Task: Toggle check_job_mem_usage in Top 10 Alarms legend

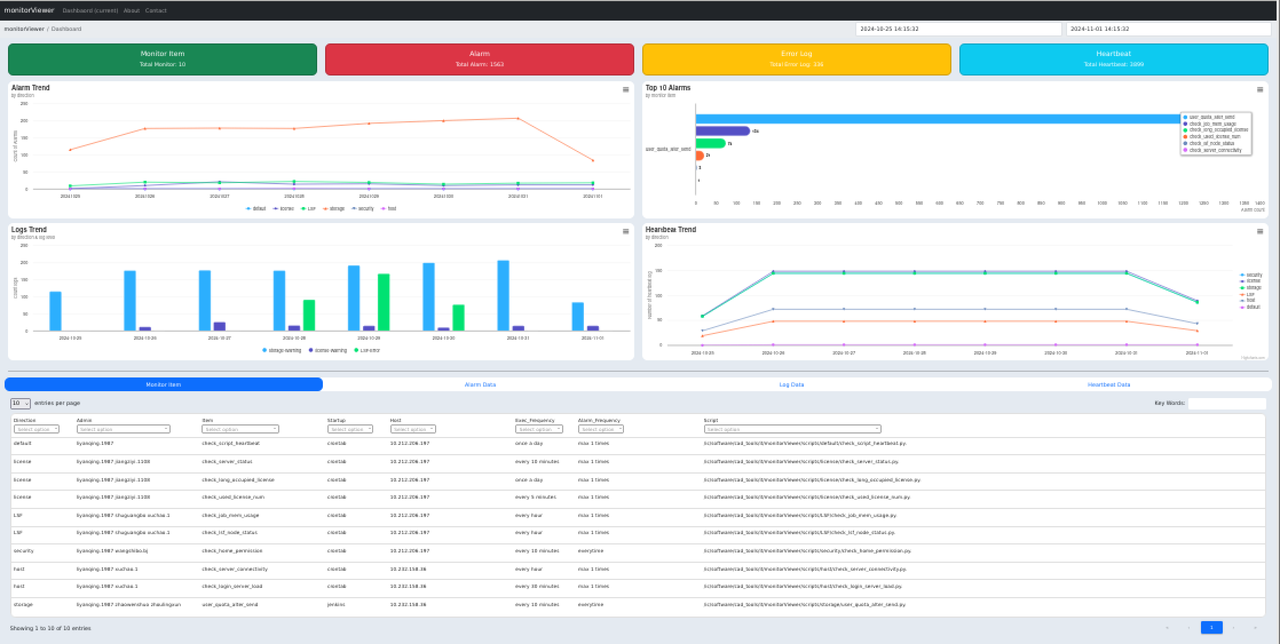Action: click(x=1208, y=124)
